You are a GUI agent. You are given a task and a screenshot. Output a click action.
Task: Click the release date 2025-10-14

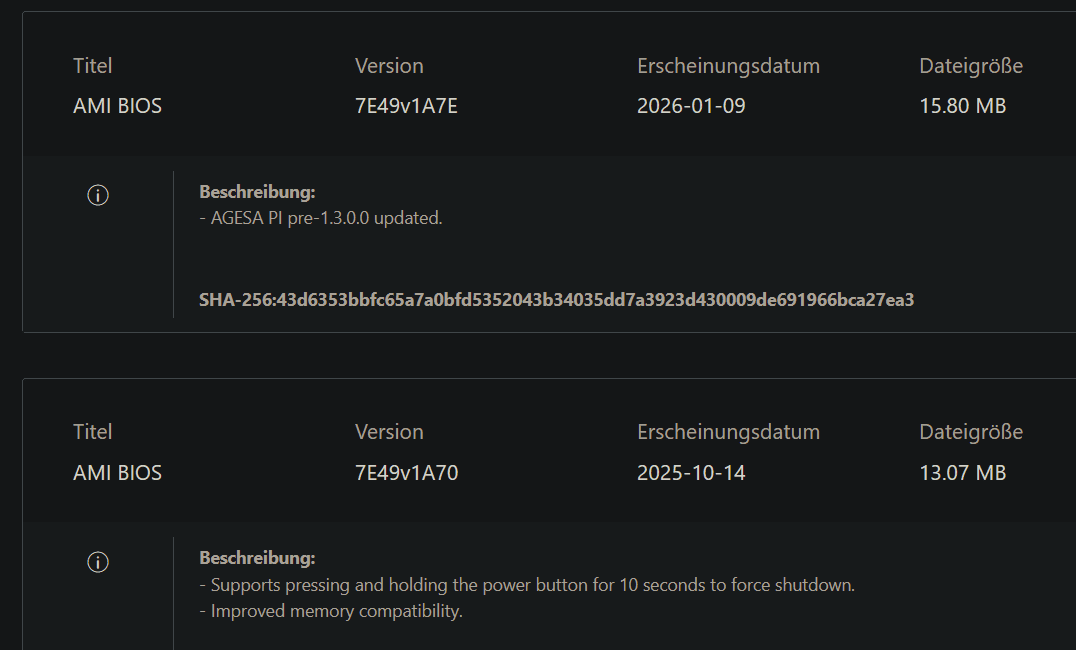click(691, 472)
